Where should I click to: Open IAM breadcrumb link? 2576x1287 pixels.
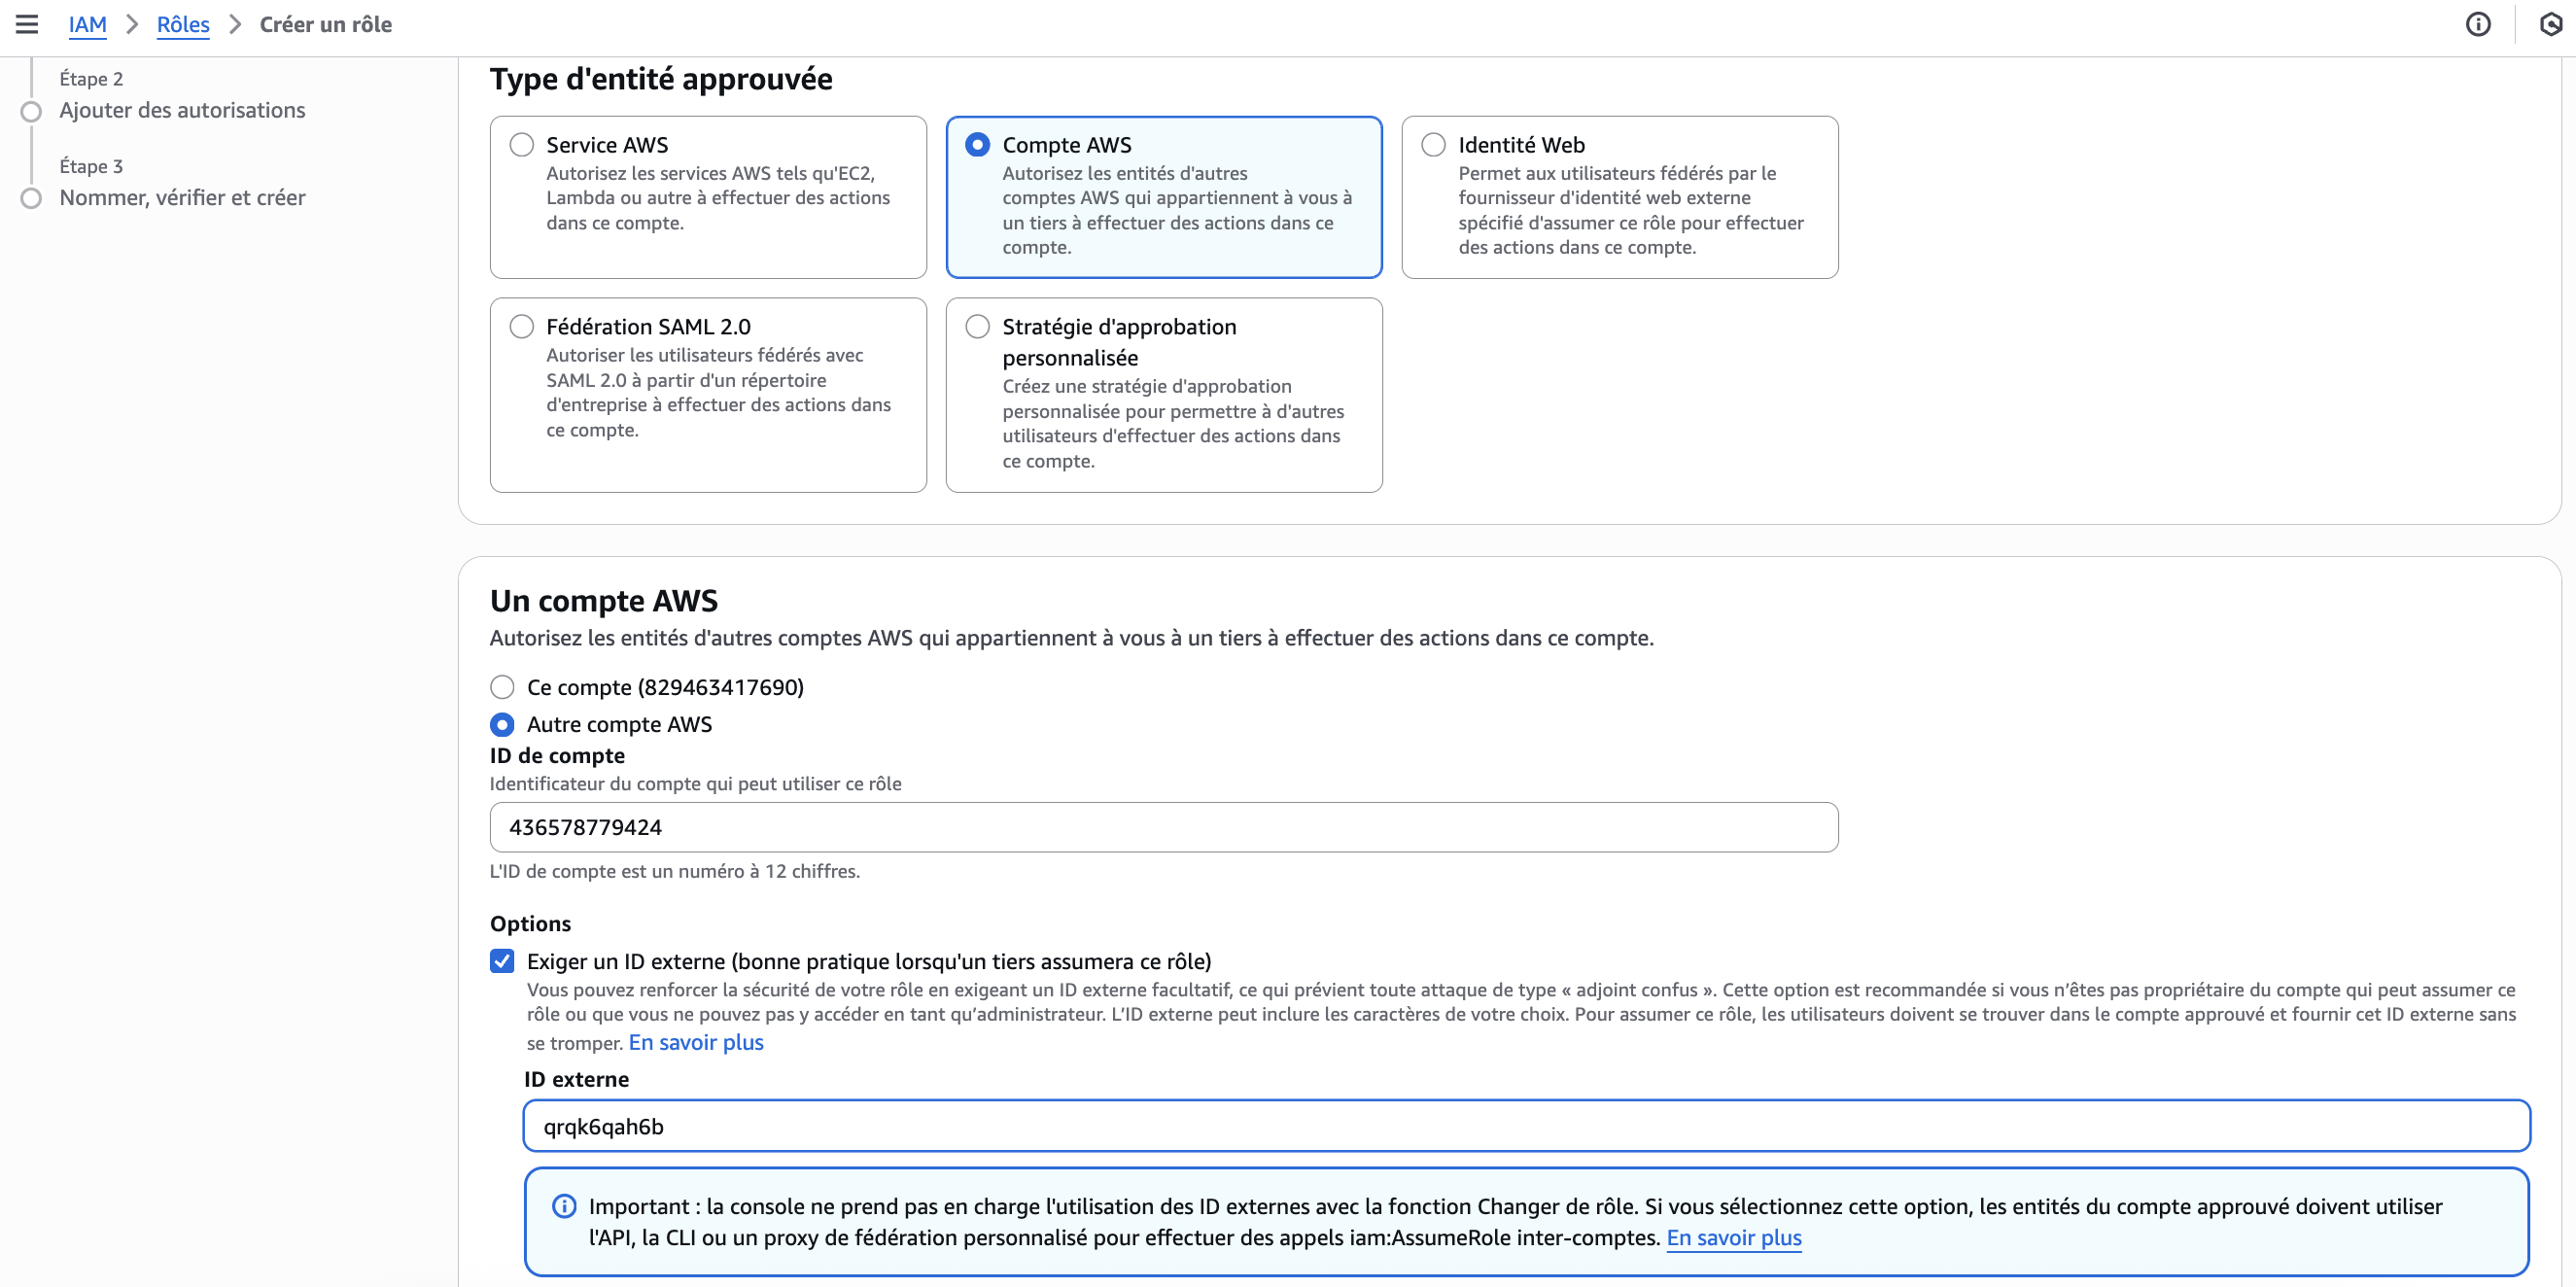87,24
